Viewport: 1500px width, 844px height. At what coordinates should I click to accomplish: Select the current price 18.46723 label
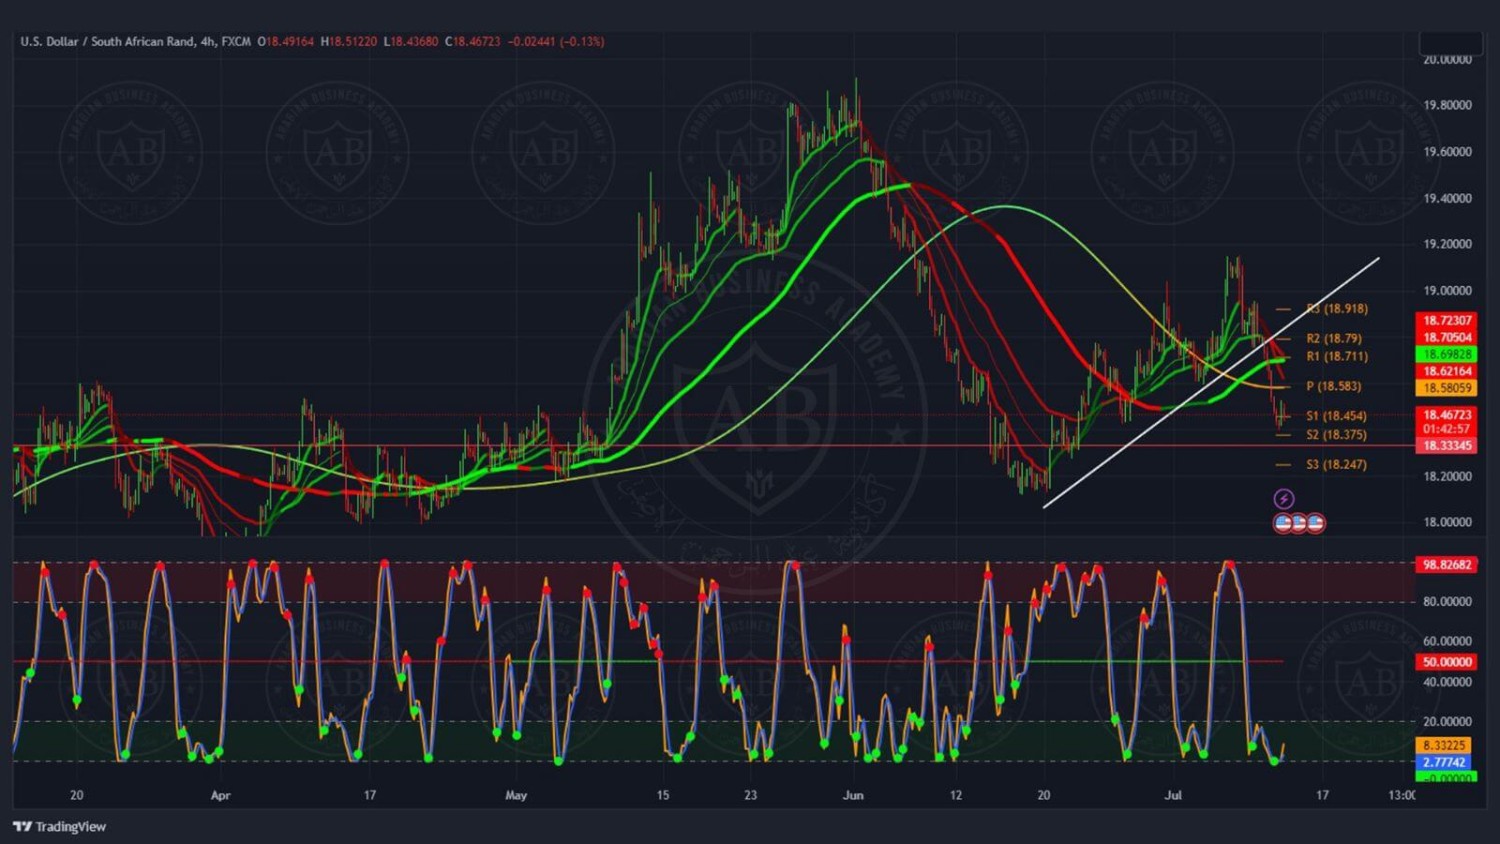[1446, 414]
